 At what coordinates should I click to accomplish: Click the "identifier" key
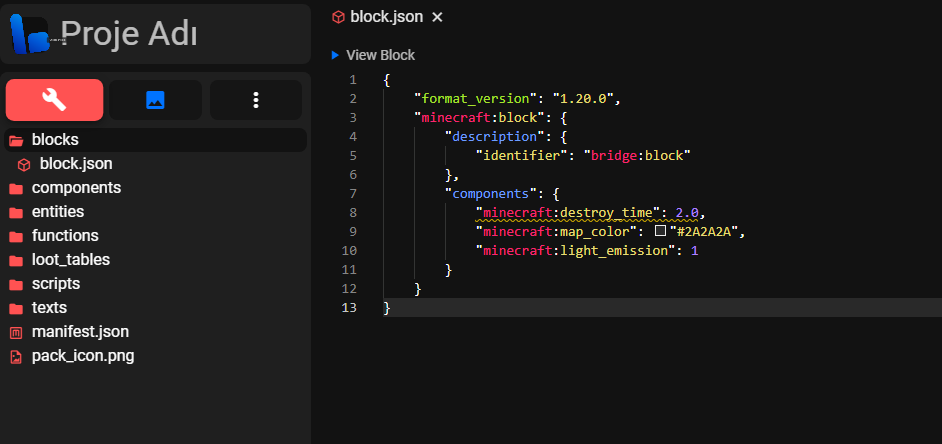521,156
